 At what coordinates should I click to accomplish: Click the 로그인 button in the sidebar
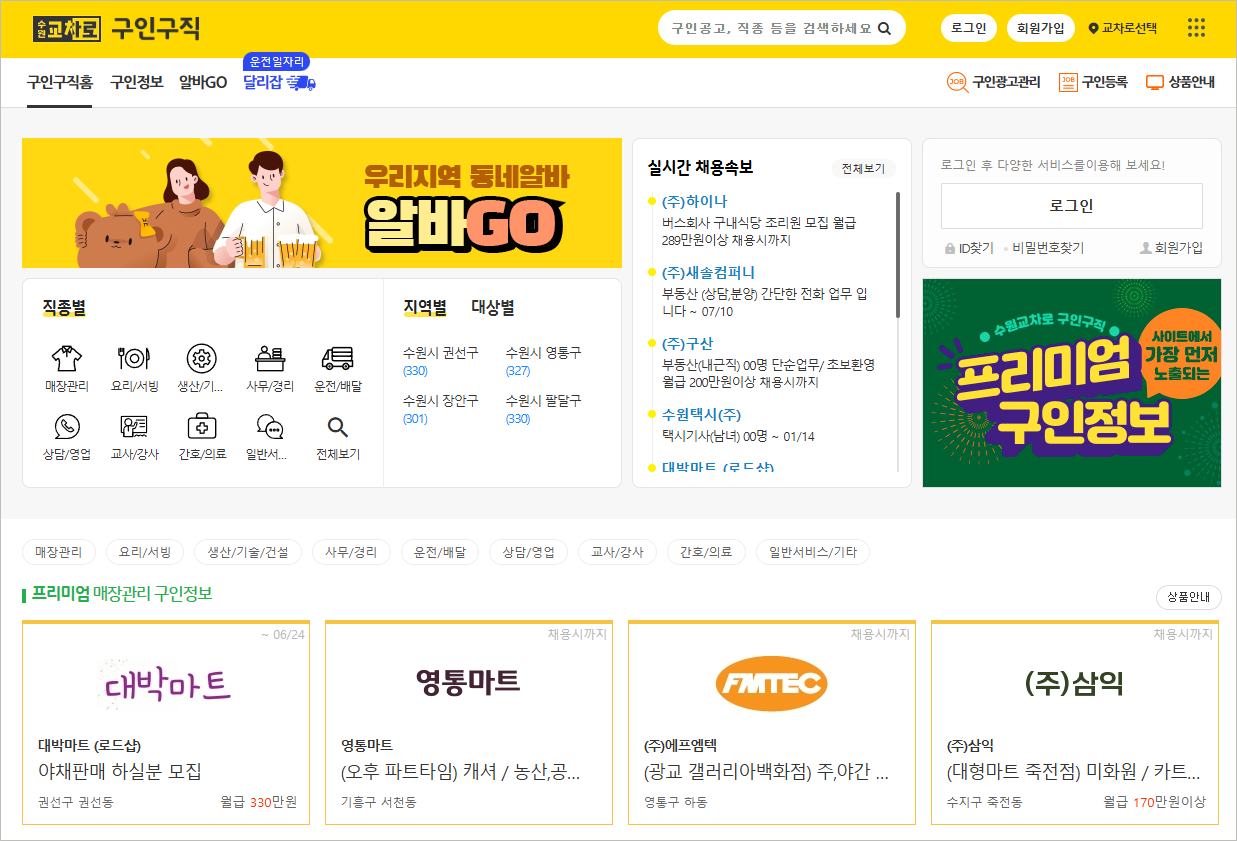click(x=1071, y=205)
